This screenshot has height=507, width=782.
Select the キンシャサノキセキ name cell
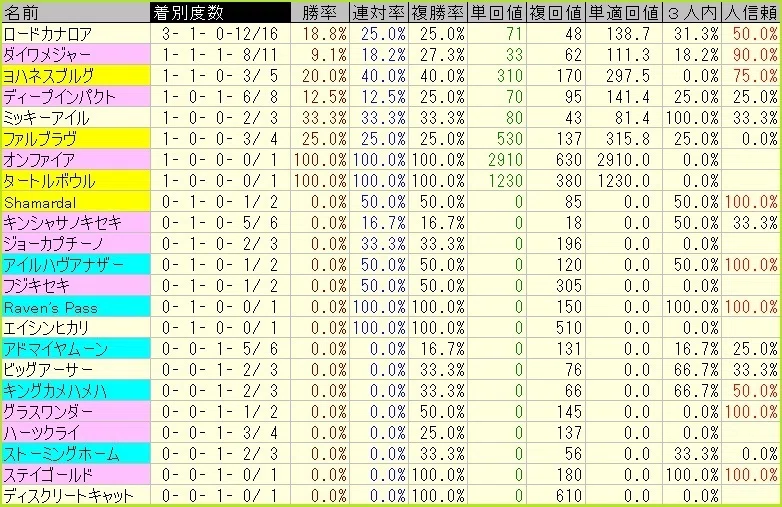[75, 223]
